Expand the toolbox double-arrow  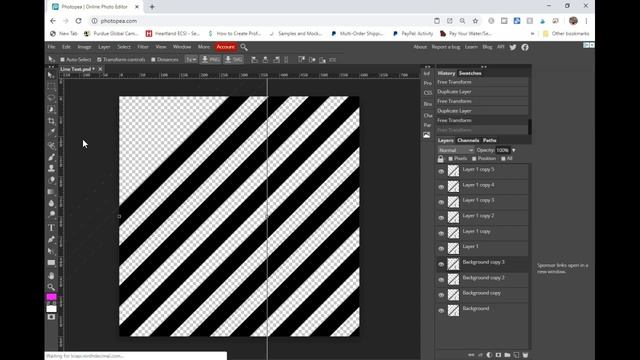click(x=51, y=67)
